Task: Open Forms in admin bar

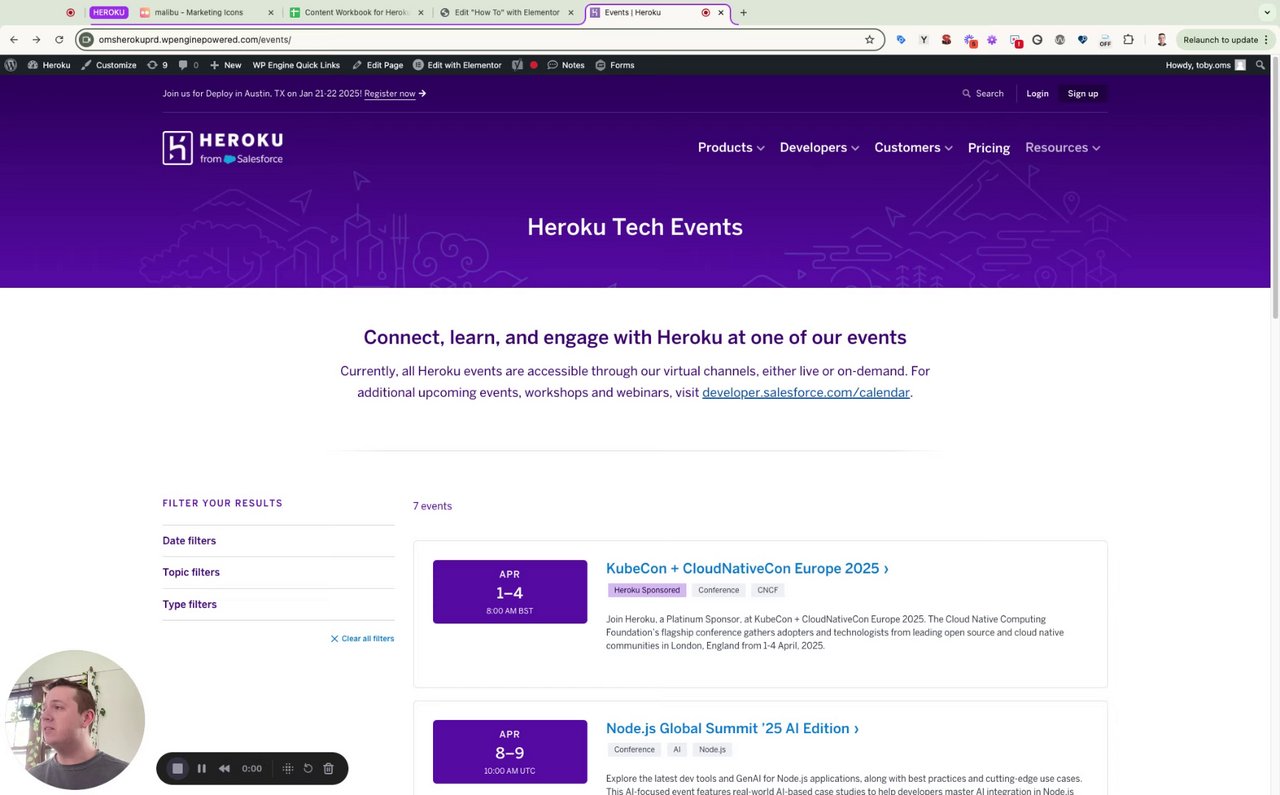Action: [615, 65]
